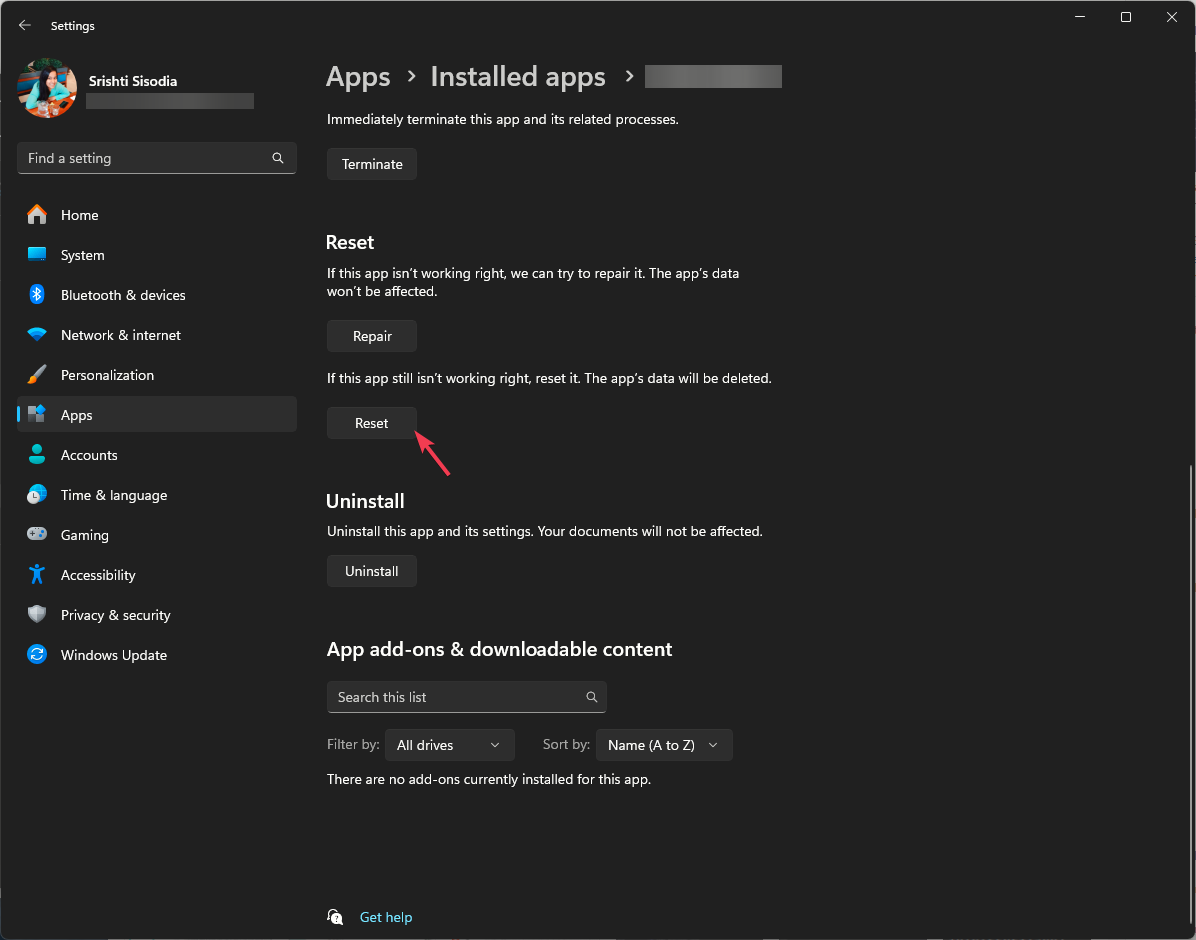Open the Home settings page

point(156,215)
